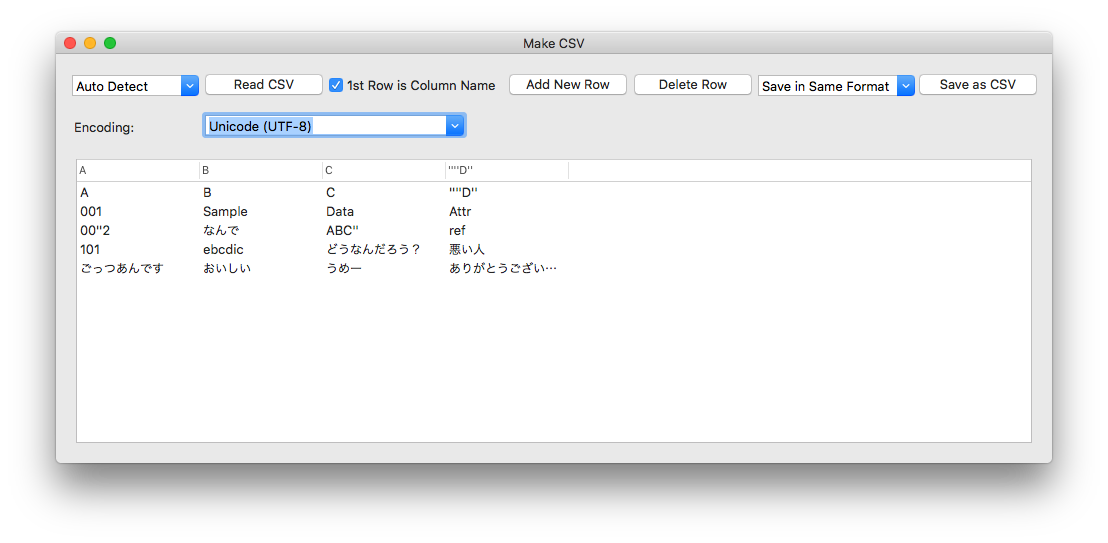
Task: Select the ""D" cell in the first data row
Action: (x=464, y=192)
